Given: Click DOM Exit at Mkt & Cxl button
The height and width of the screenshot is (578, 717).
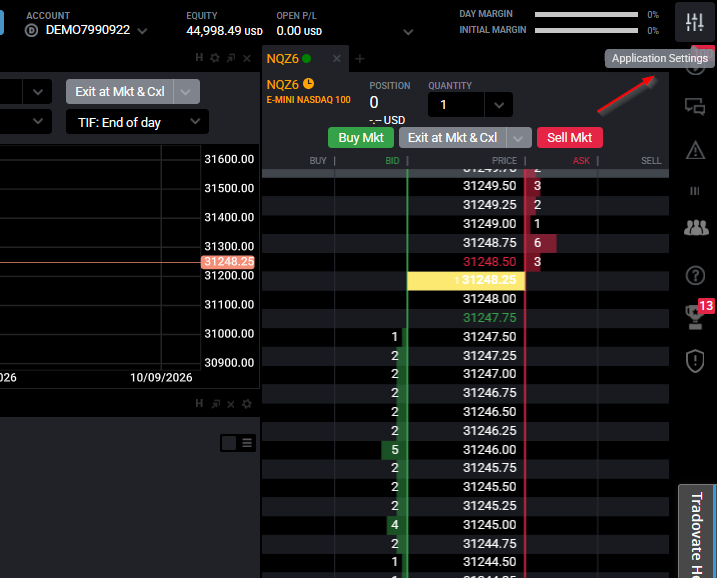Looking at the screenshot, I should click(452, 138).
